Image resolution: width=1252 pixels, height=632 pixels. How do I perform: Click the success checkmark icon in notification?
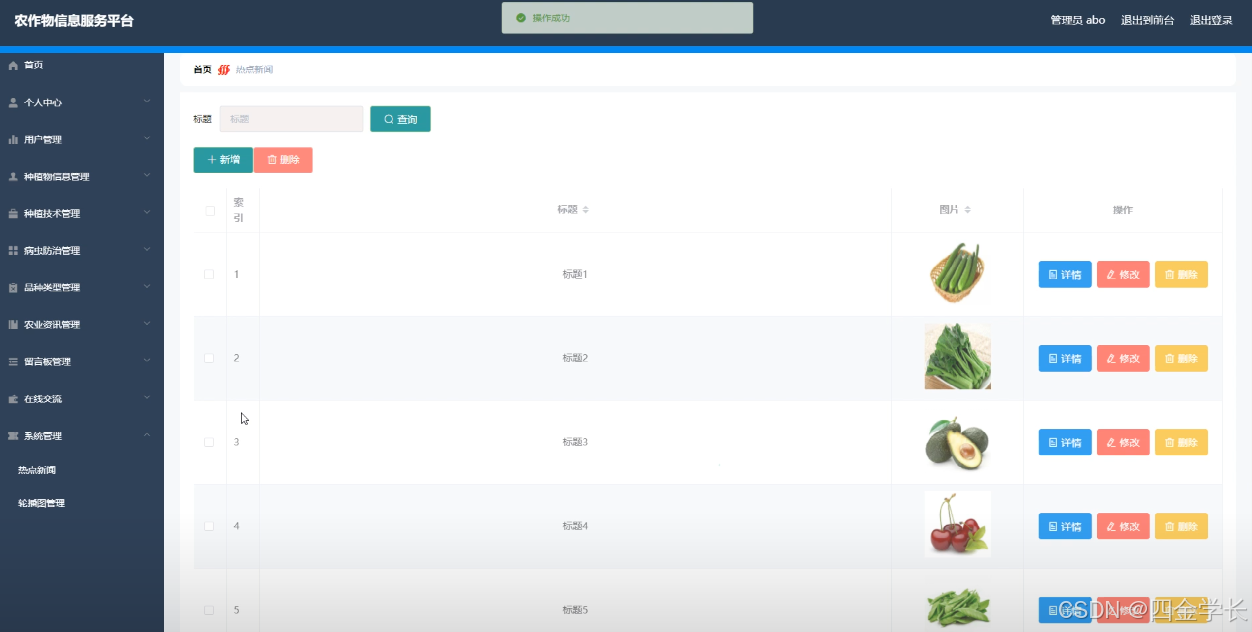520,18
